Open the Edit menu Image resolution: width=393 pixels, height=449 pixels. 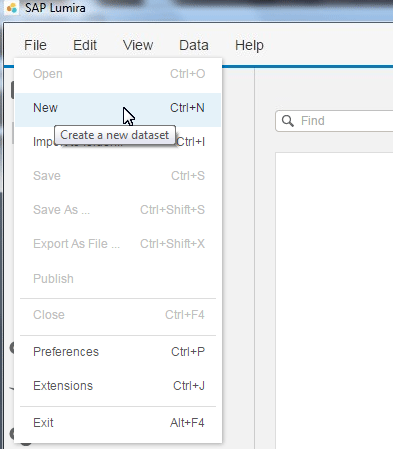click(x=85, y=45)
